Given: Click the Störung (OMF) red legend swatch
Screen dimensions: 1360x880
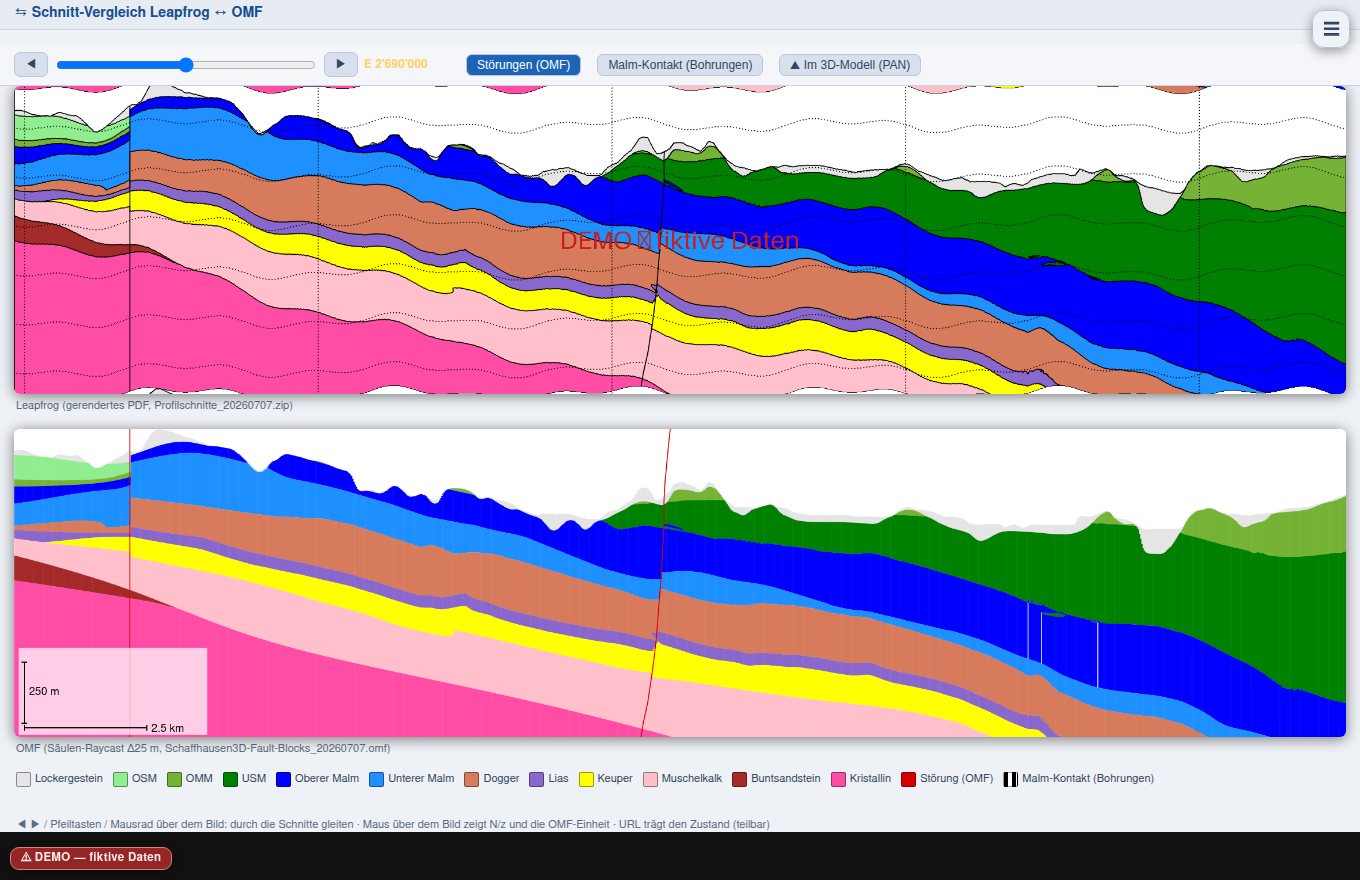Looking at the screenshot, I should point(908,779).
